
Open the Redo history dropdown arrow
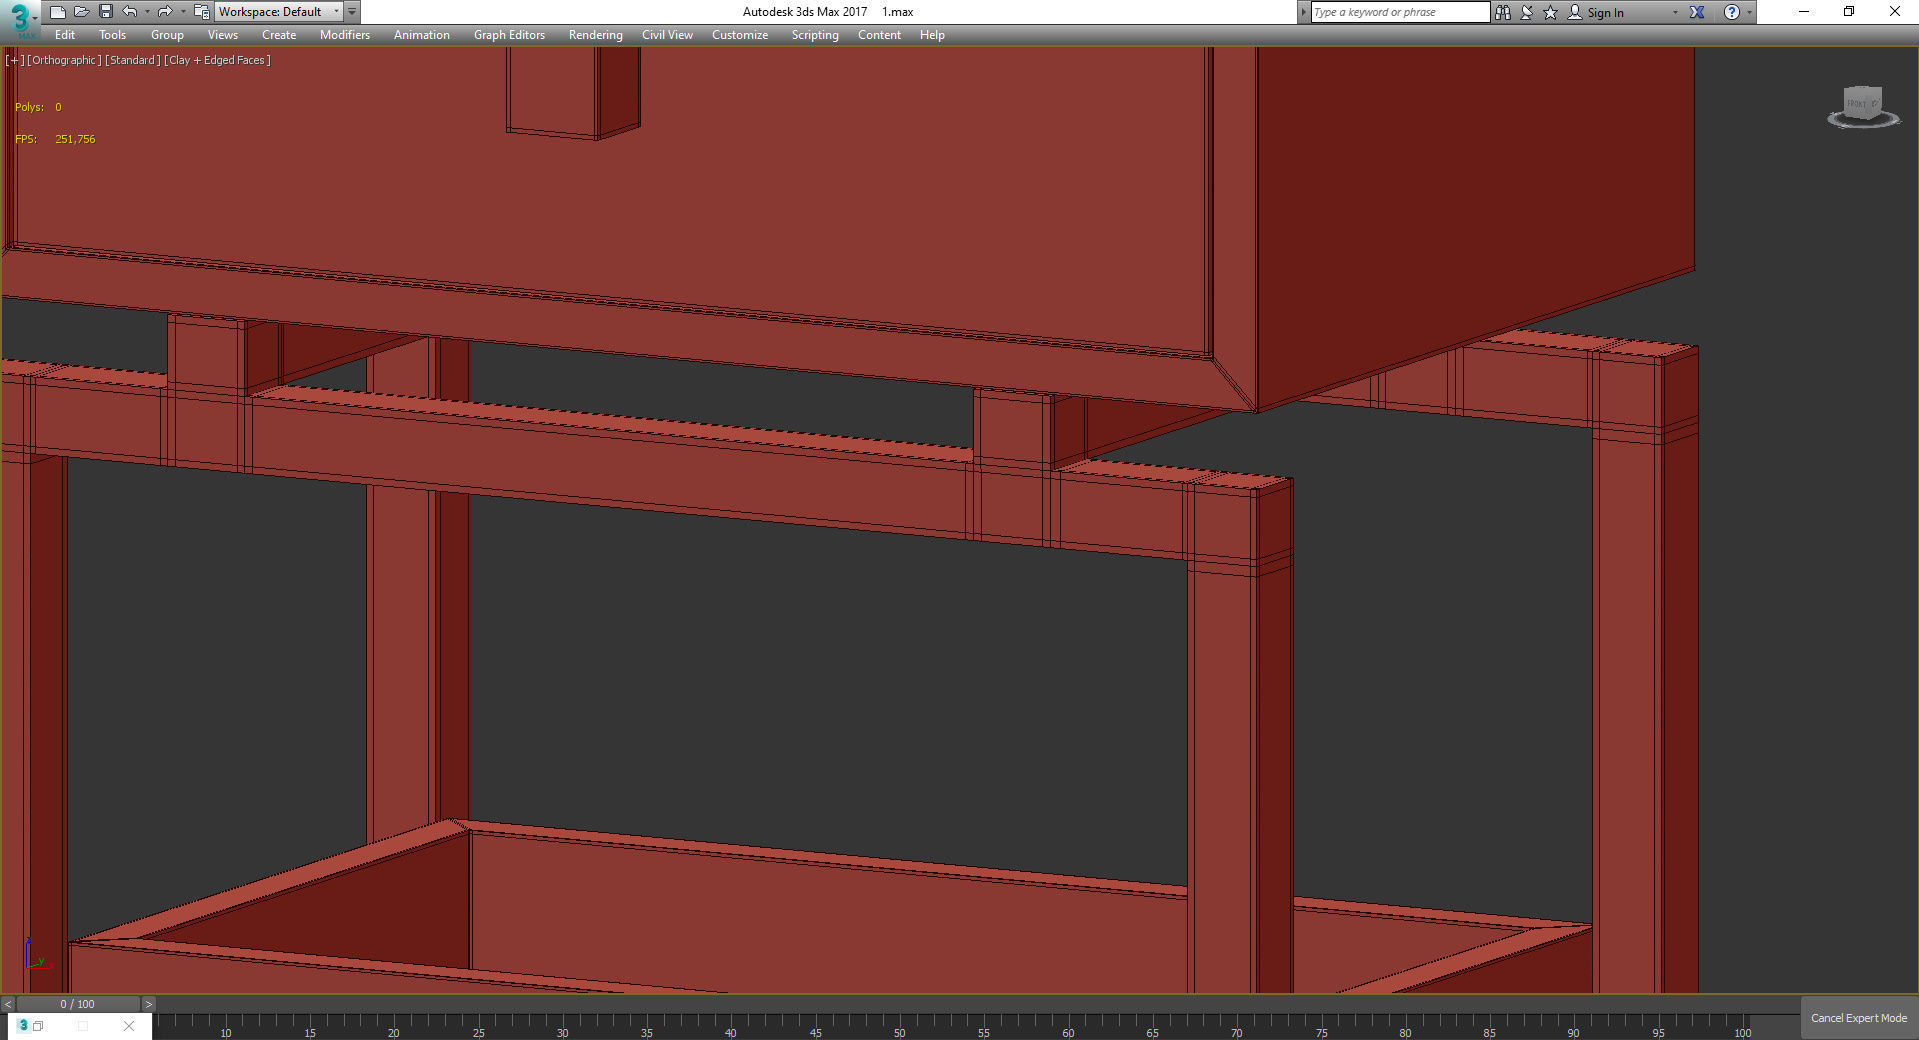coord(182,12)
